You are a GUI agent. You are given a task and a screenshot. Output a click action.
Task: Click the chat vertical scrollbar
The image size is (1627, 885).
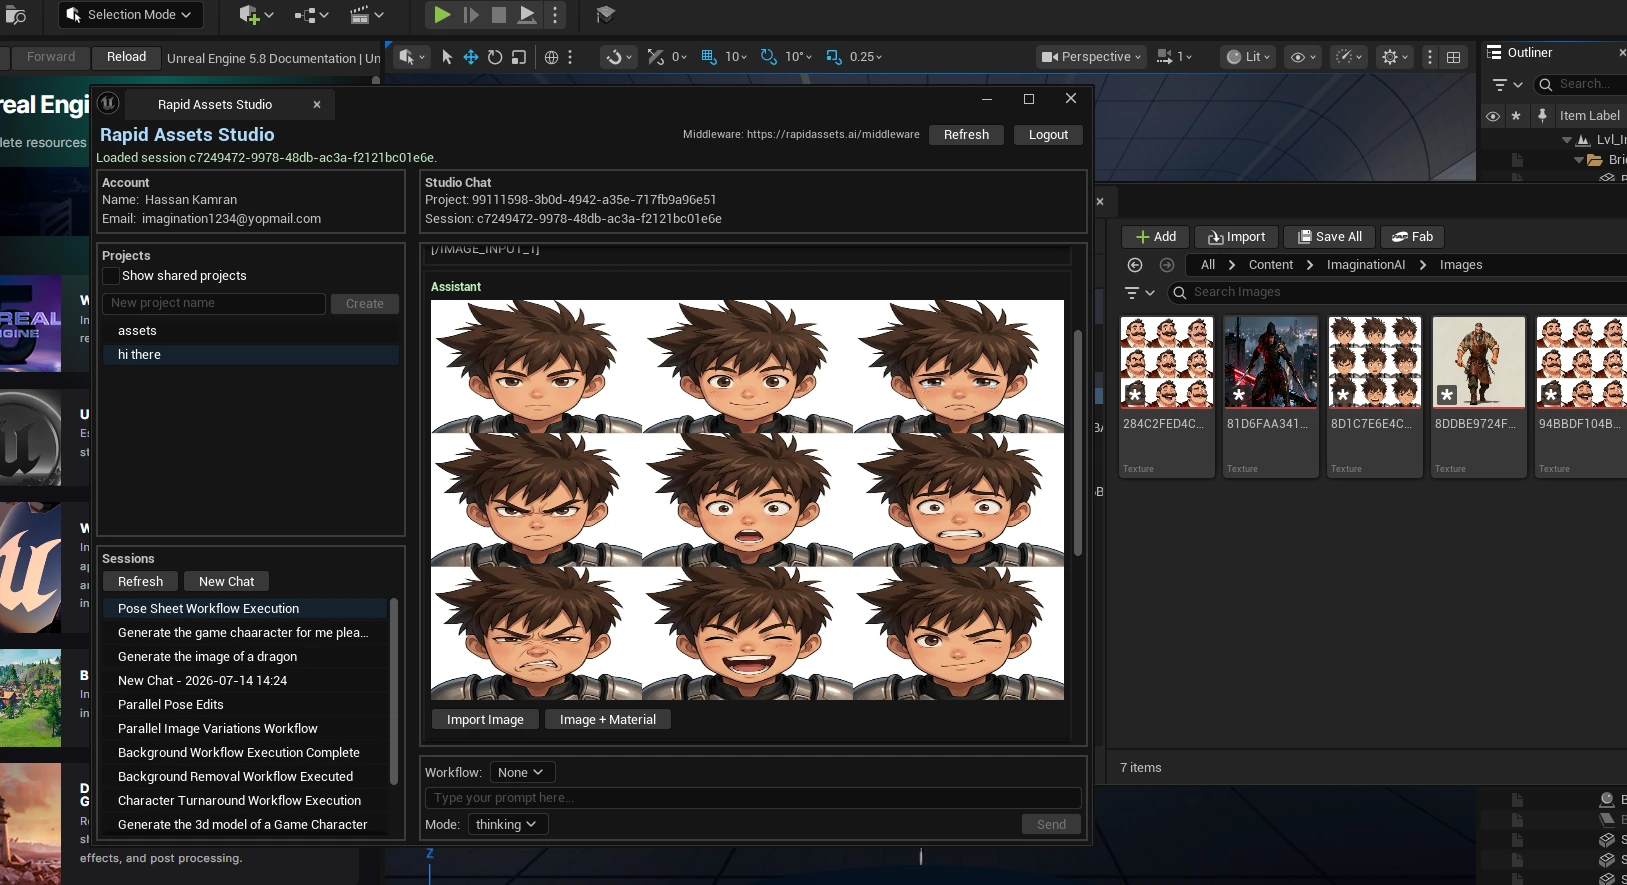point(1078,443)
